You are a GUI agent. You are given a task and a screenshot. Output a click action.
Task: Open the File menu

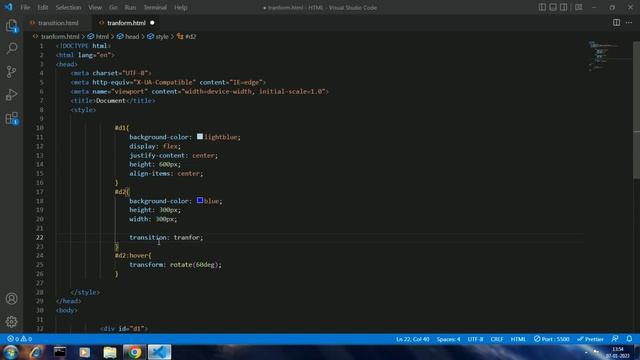coord(25,7)
